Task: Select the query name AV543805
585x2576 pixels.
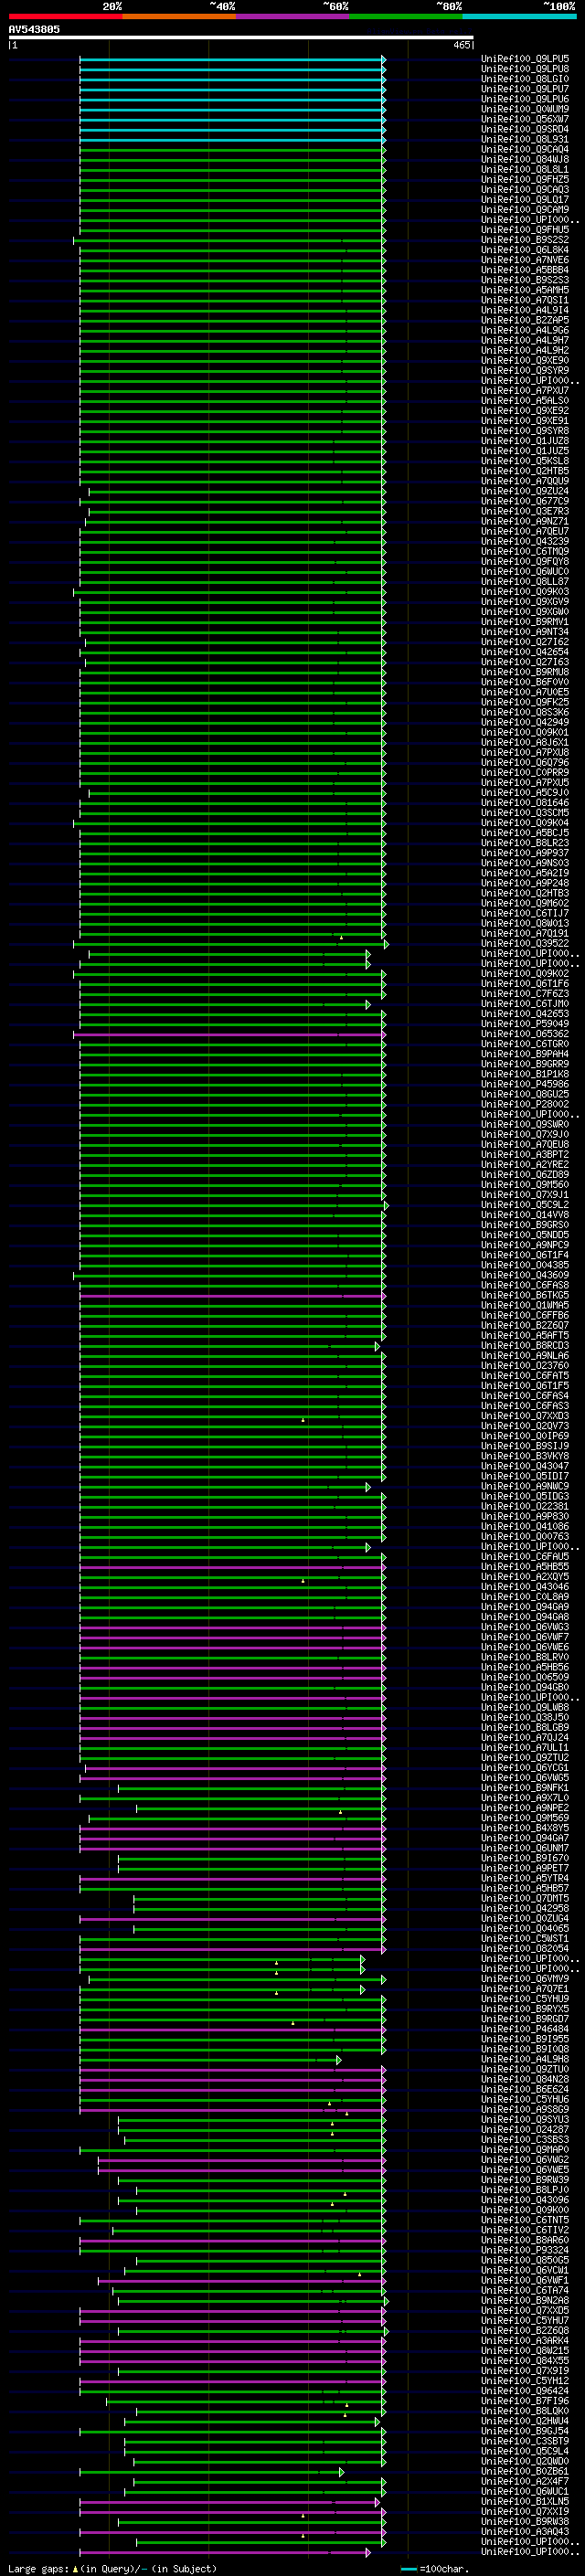Action: point(34,30)
